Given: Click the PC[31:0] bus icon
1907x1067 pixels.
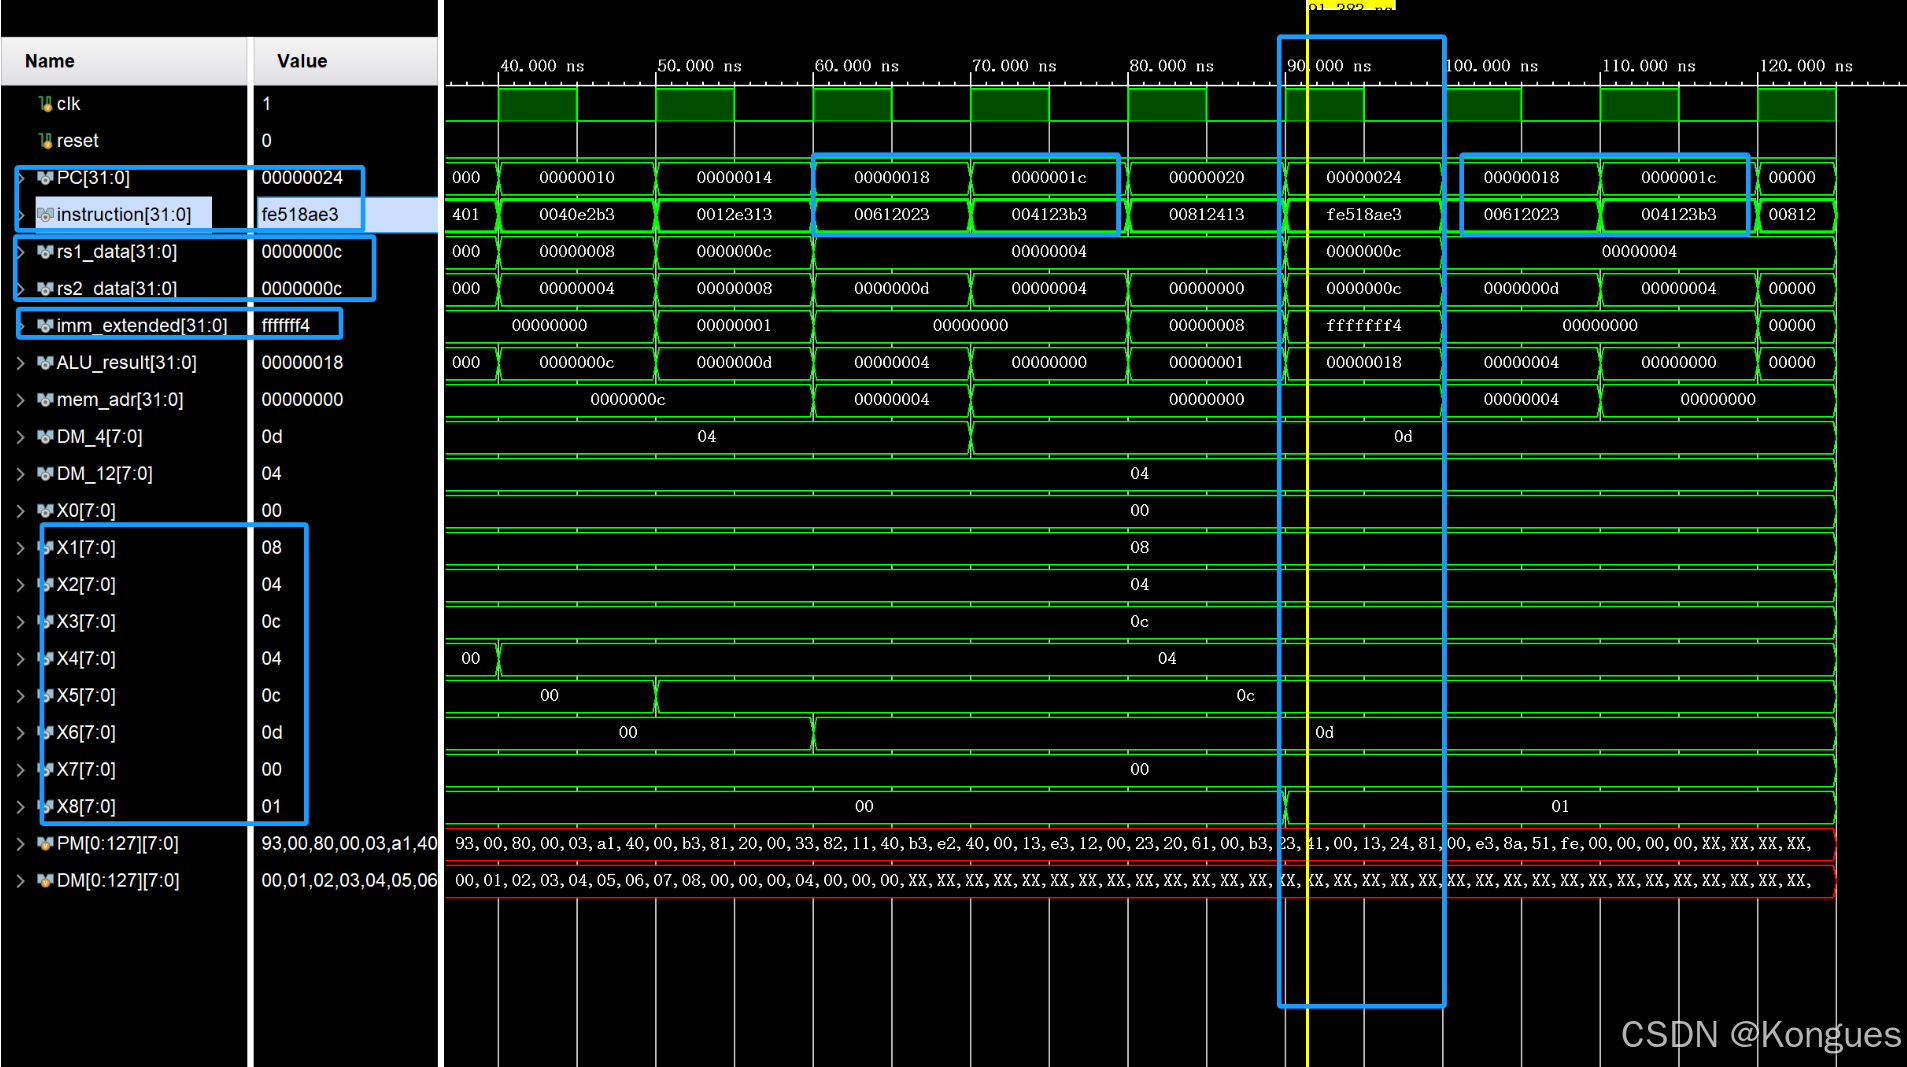Looking at the screenshot, I should pyautogui.click(x=45, y=177).
